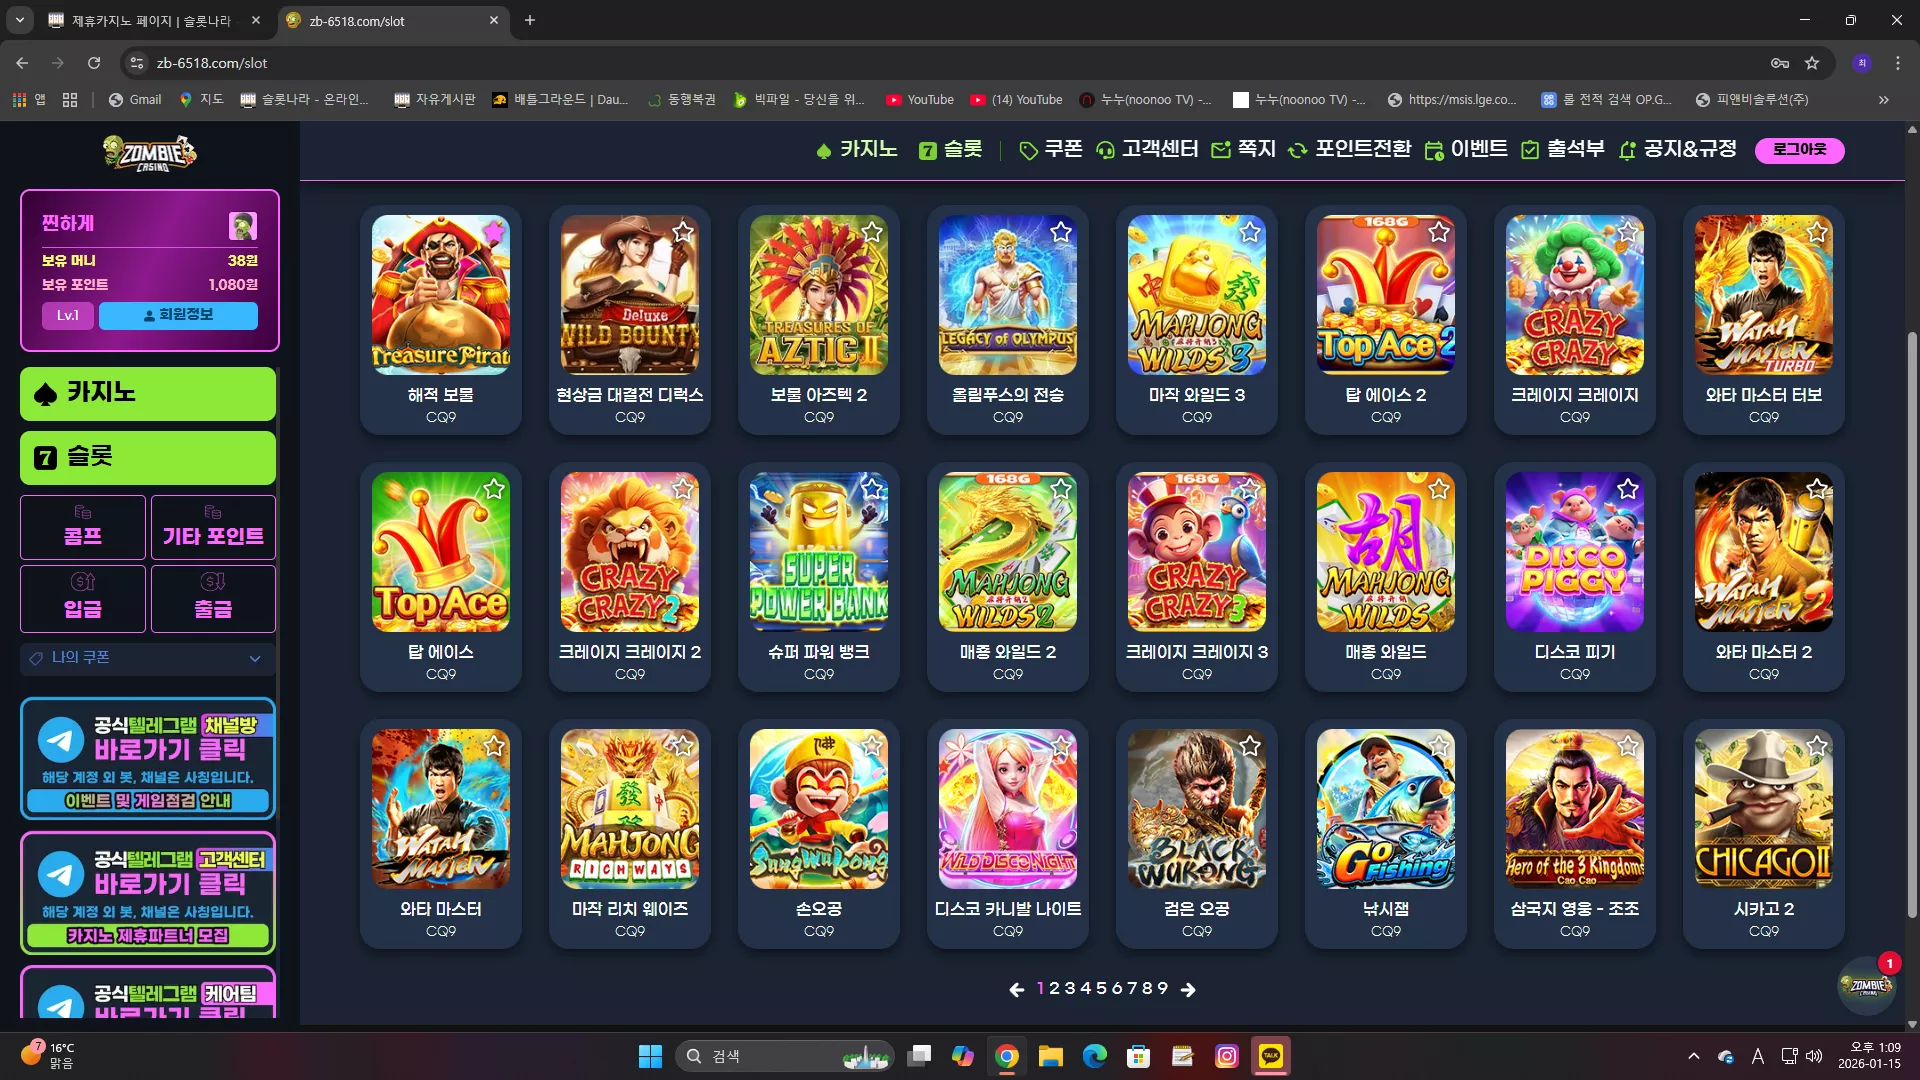Bookmark this page with the star icon
1920x1080 pixels.
click(1812, 63)
